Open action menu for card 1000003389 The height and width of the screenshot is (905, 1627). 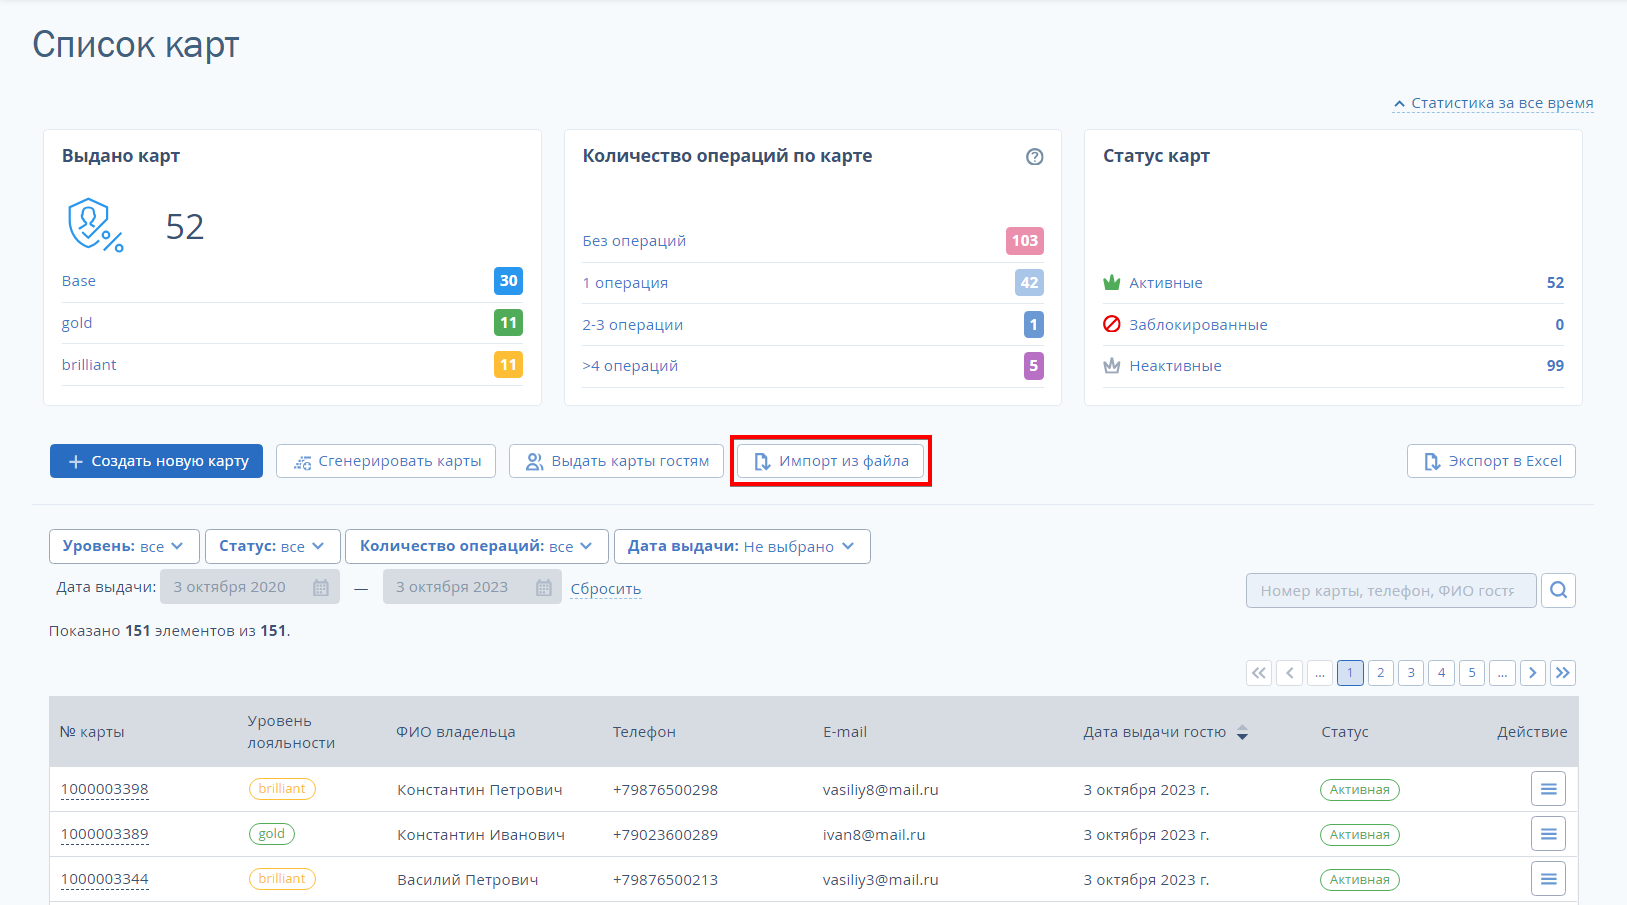tap(1548, 834)
